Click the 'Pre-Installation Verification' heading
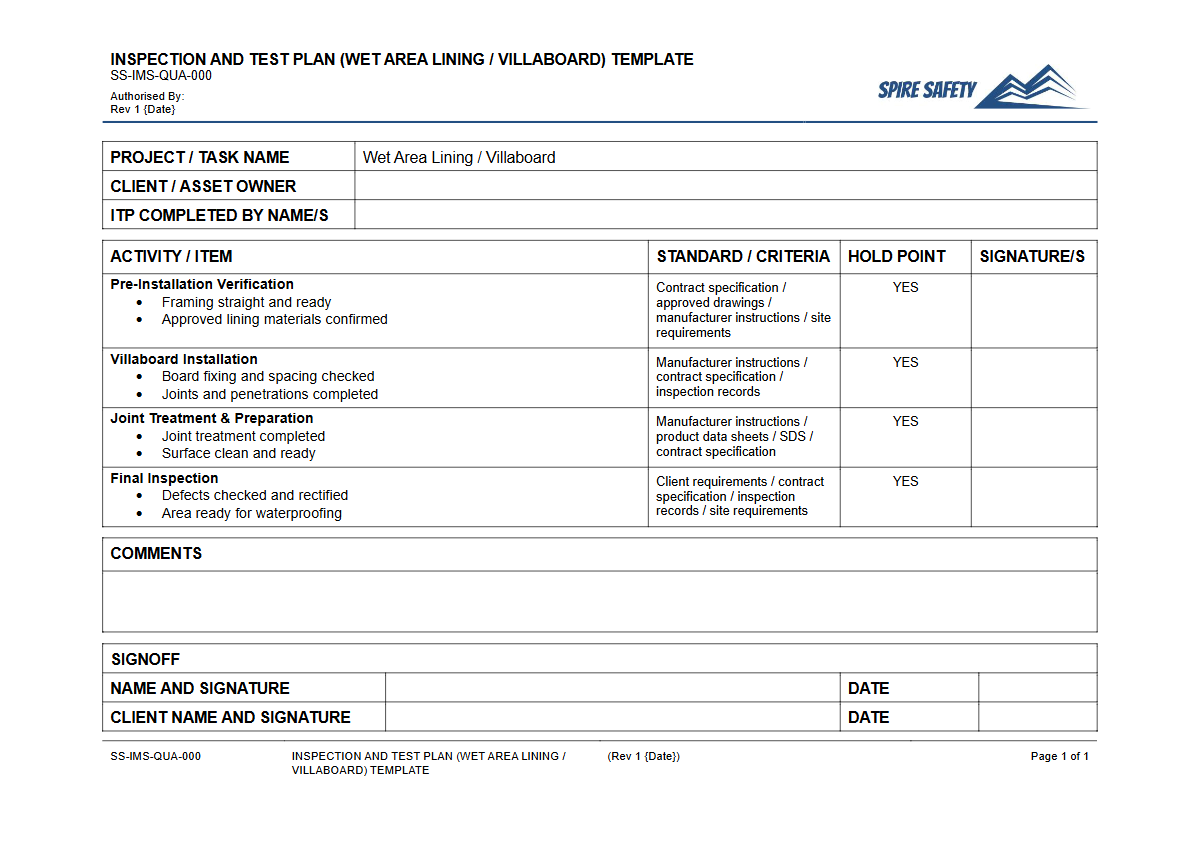This screenshot has width=1200, height=849. (202, 284)
